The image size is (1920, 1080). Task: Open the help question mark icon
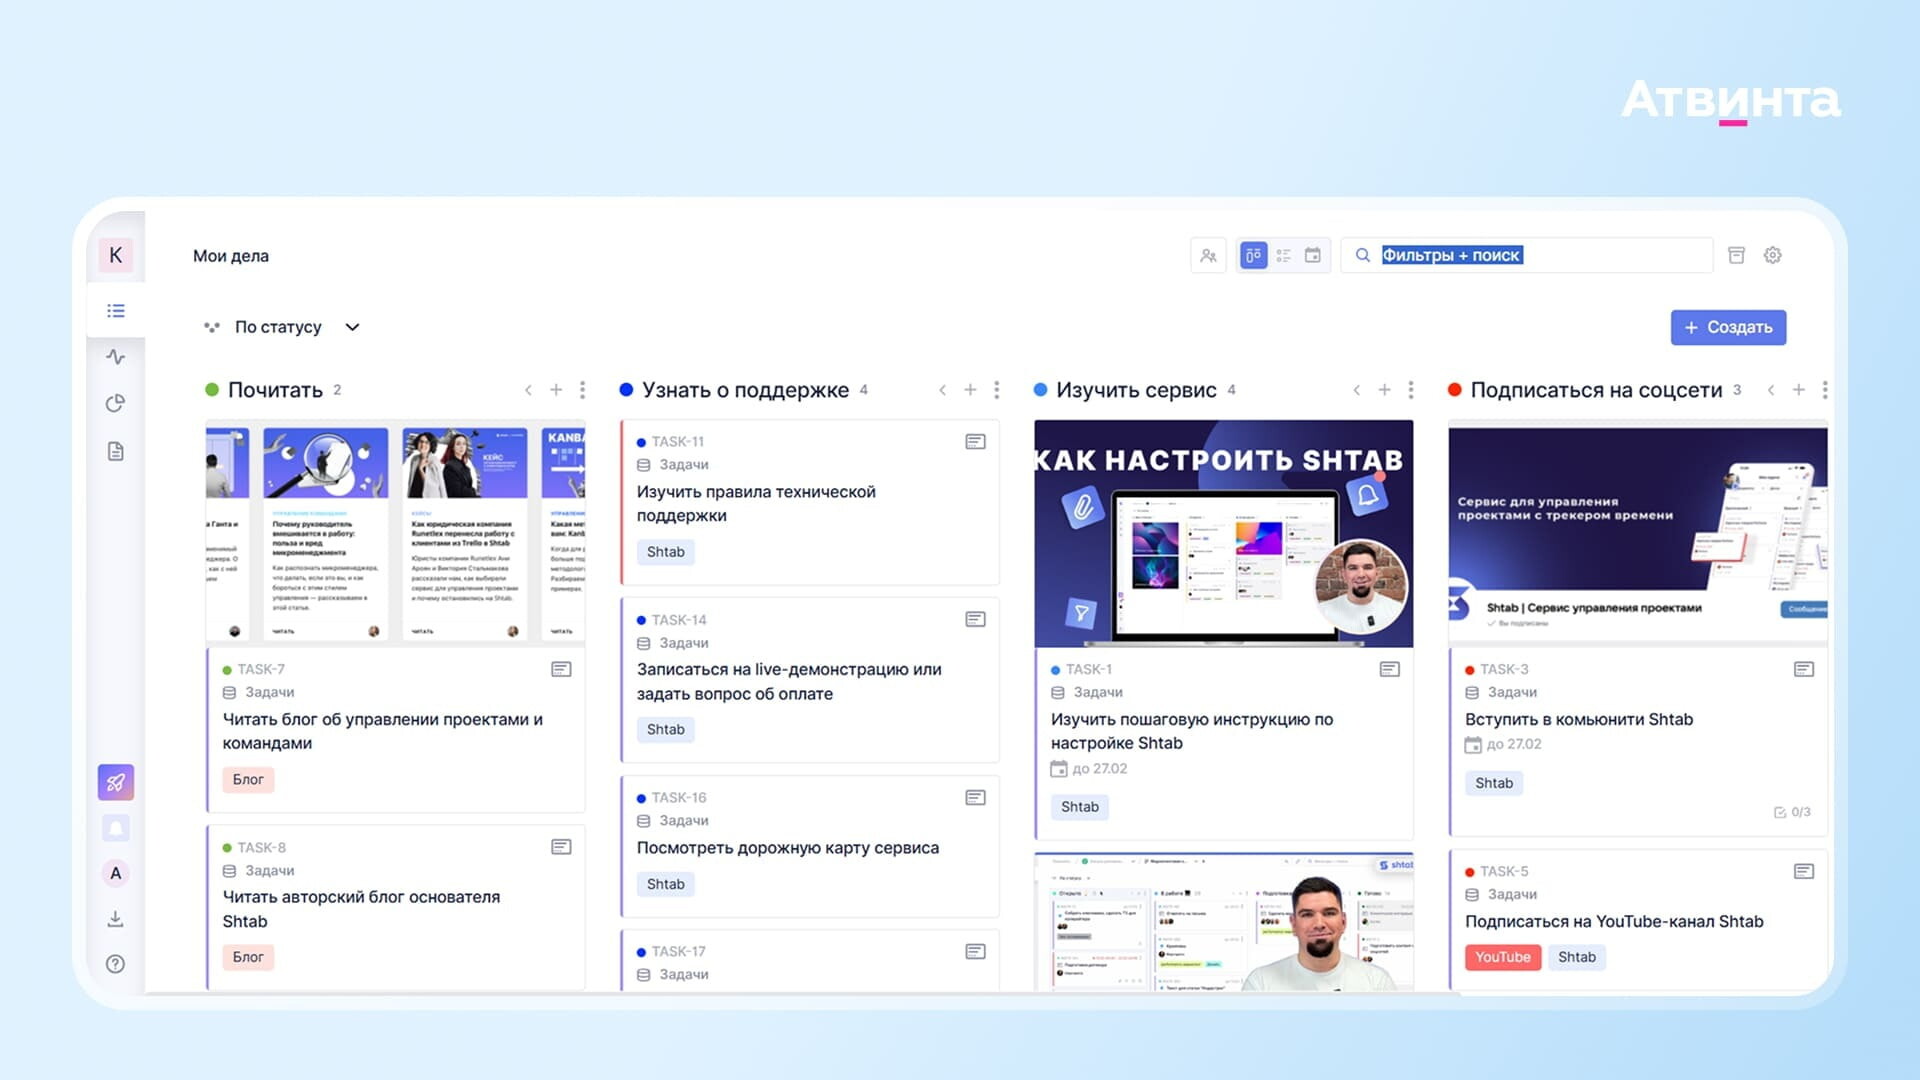coord(116,964)
